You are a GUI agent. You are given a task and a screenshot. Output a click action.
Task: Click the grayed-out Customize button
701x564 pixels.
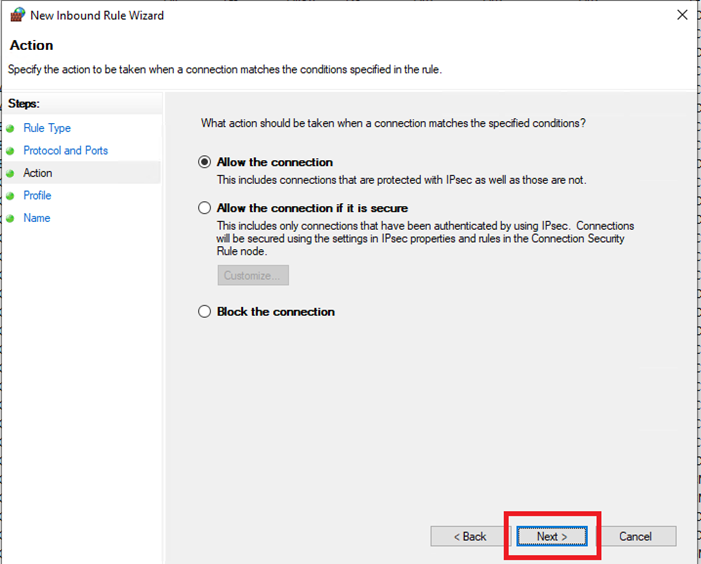[253, 275]
